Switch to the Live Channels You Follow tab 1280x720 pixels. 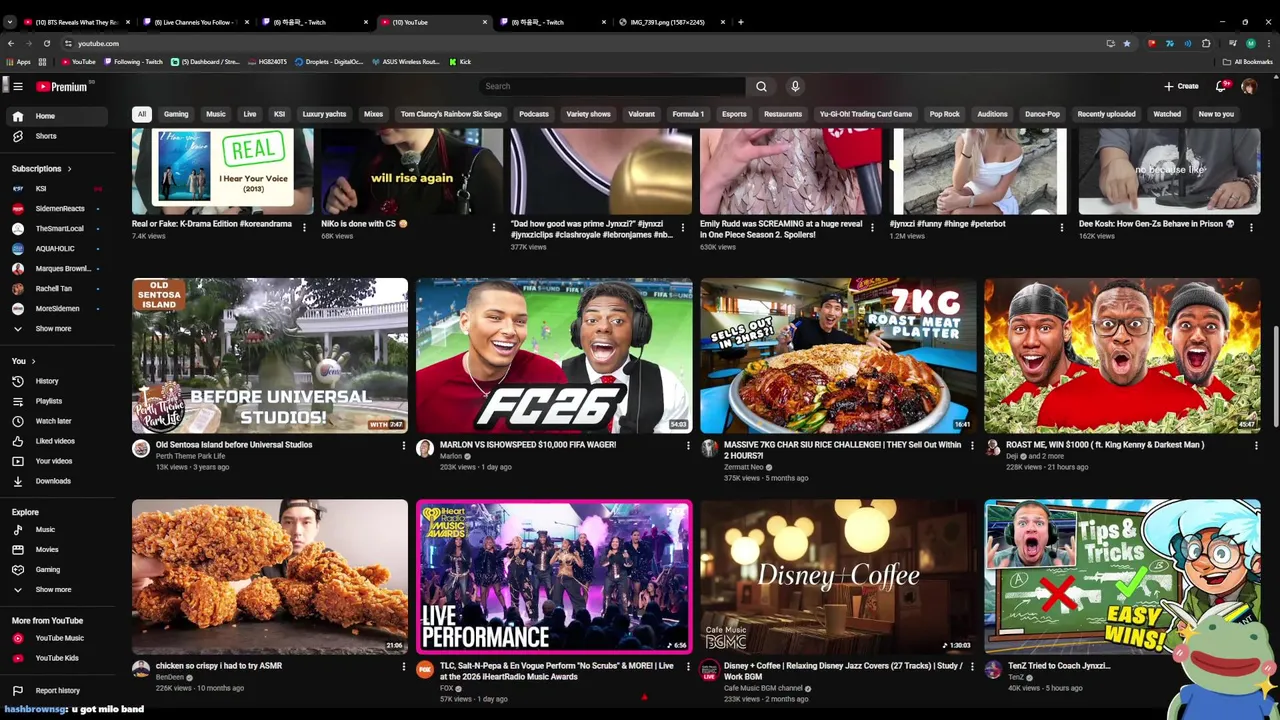(x=193, y=22)
